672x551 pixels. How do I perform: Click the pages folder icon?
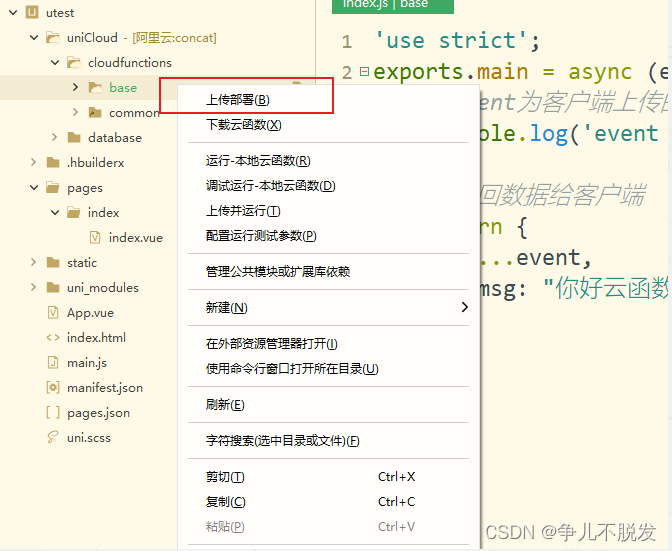(53, 188)
